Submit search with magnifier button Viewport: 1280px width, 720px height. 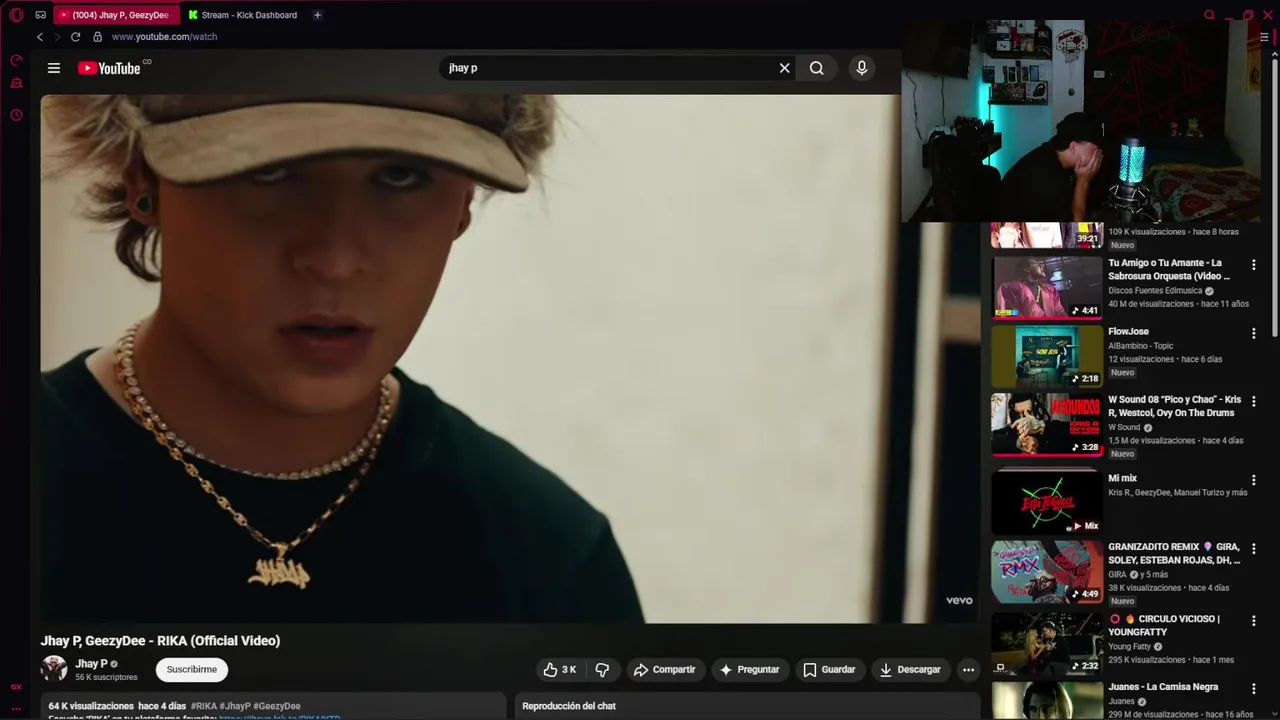pos(817,68)
